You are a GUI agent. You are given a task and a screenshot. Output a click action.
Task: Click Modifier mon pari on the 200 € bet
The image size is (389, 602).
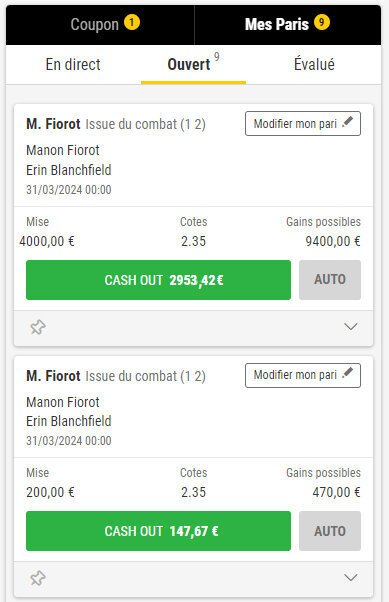[x=303, y=375]
